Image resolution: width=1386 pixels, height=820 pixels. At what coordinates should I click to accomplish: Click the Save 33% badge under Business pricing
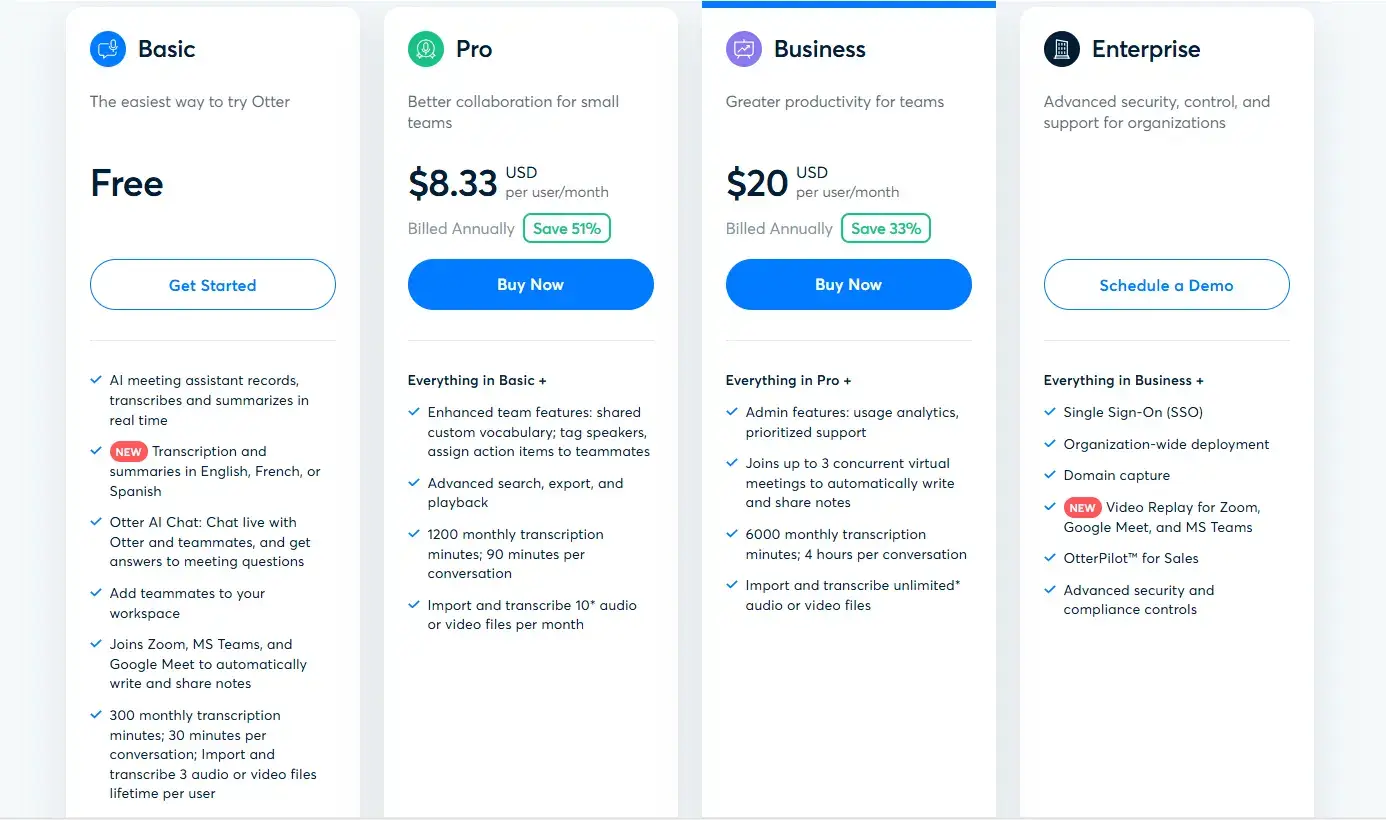[885, 228]
